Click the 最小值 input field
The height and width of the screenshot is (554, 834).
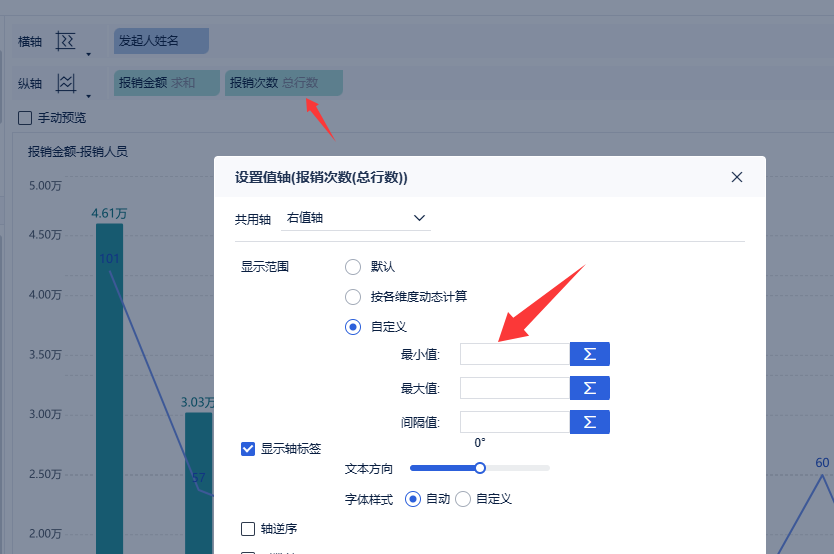tap(515, 354)
